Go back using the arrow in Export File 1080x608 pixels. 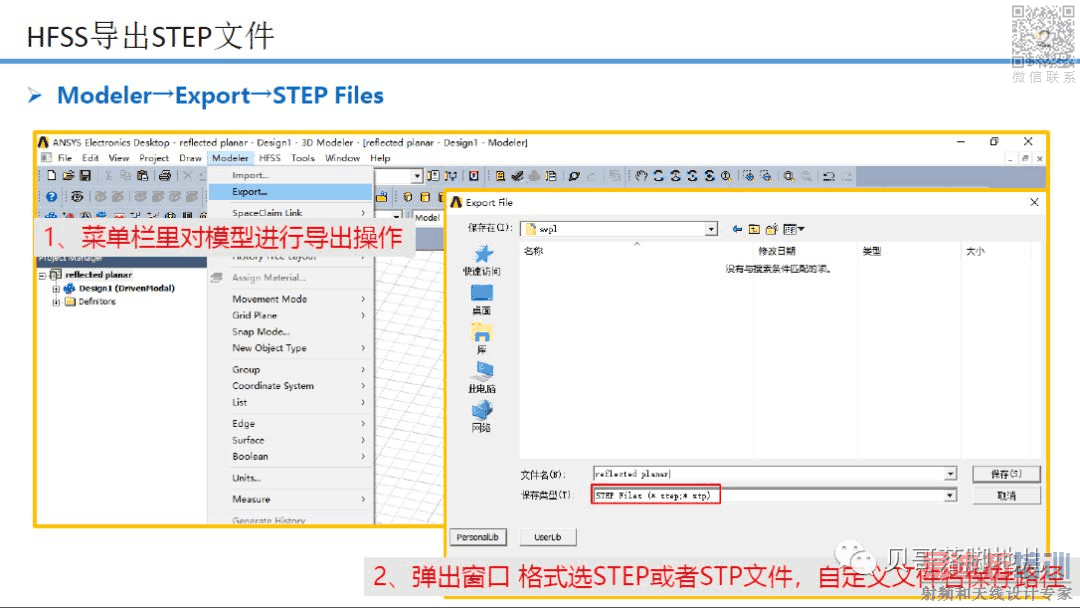coord(737,229)
